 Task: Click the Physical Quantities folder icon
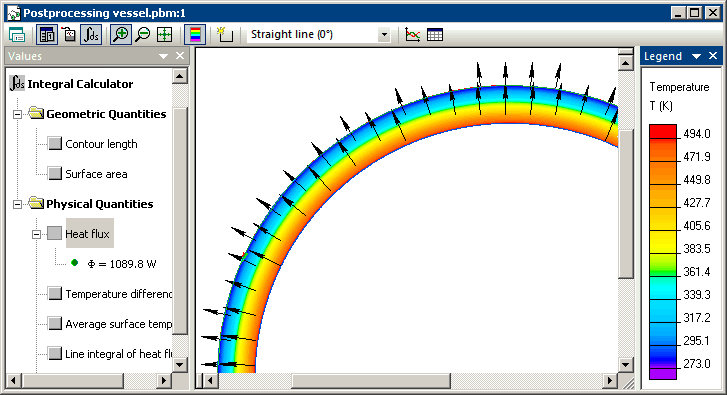(x=36, y=203)
